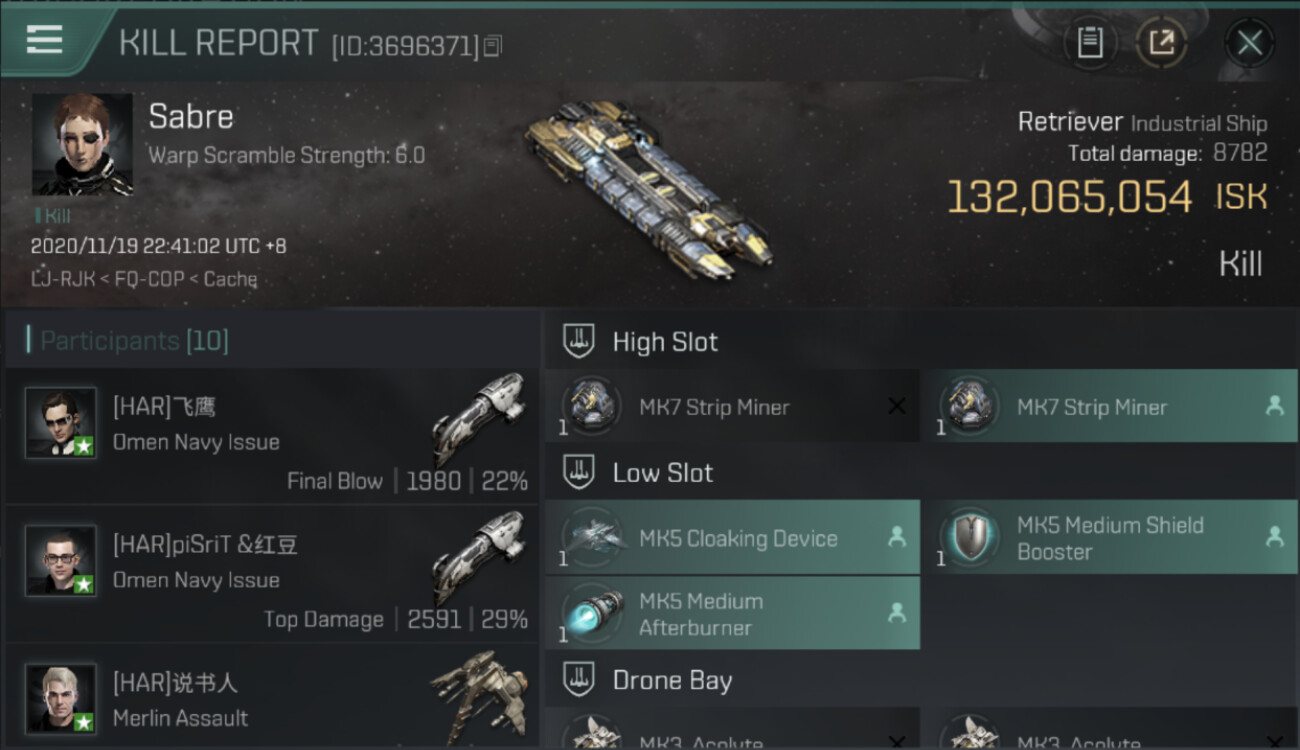Open MK5 Cloaking Device item
The image size is (1300, 750).
(x=732, y=538)
